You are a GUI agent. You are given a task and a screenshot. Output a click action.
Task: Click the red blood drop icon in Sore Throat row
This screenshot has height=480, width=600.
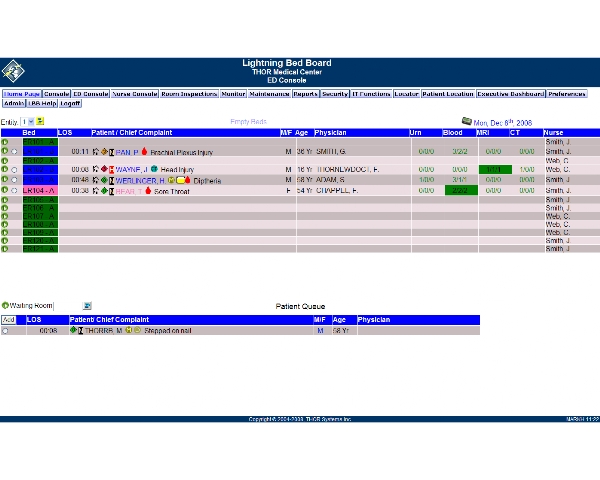[x=148, y=190]
